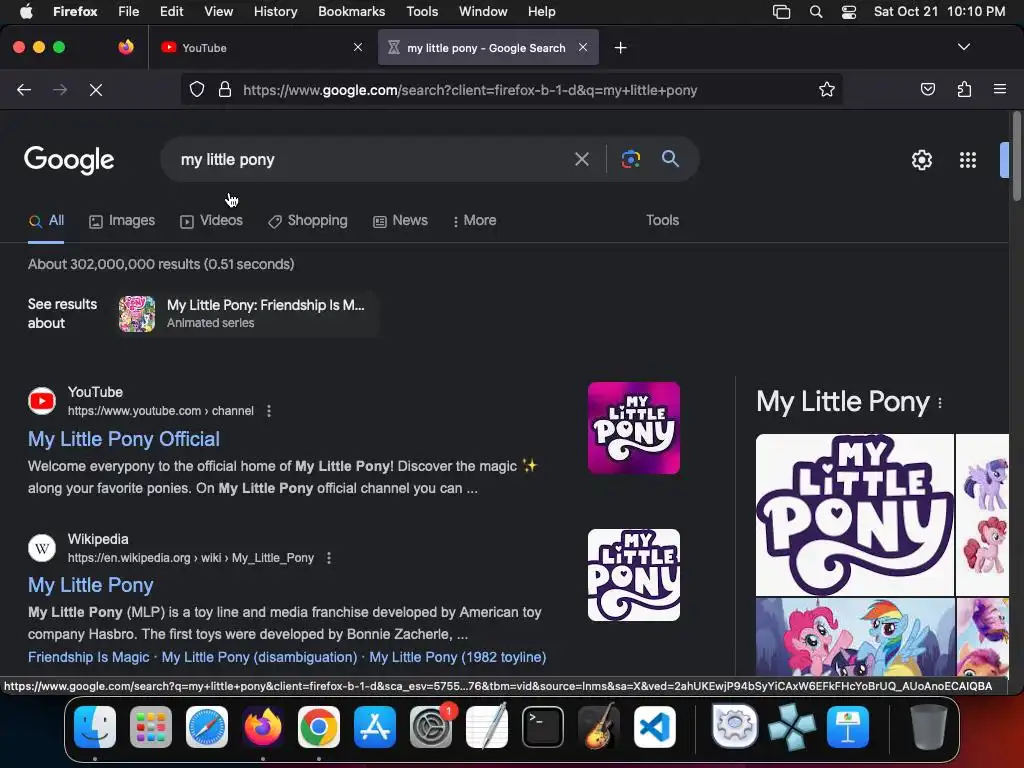Click into the Google search field
The width and height of the screenshot is (1024, 768).
point(366,159)
